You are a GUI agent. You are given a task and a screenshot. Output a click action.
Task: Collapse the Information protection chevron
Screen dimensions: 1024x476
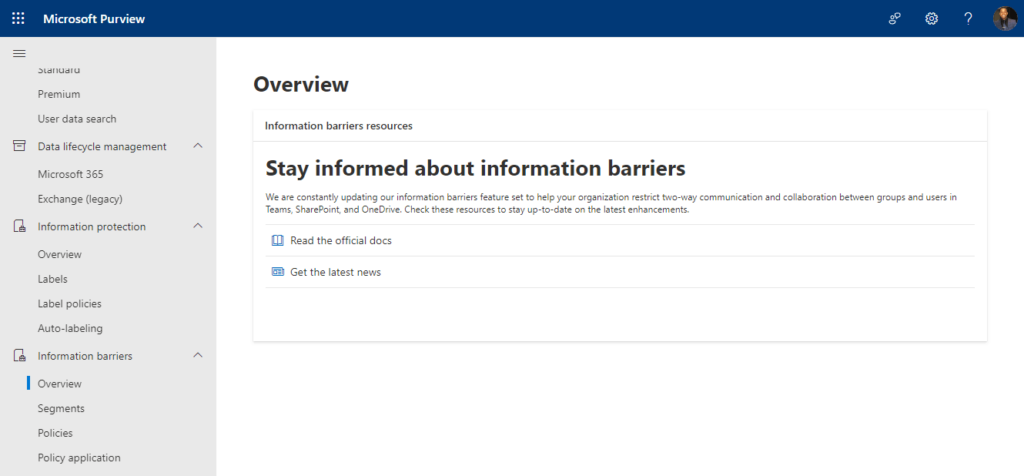coord(199,226)
